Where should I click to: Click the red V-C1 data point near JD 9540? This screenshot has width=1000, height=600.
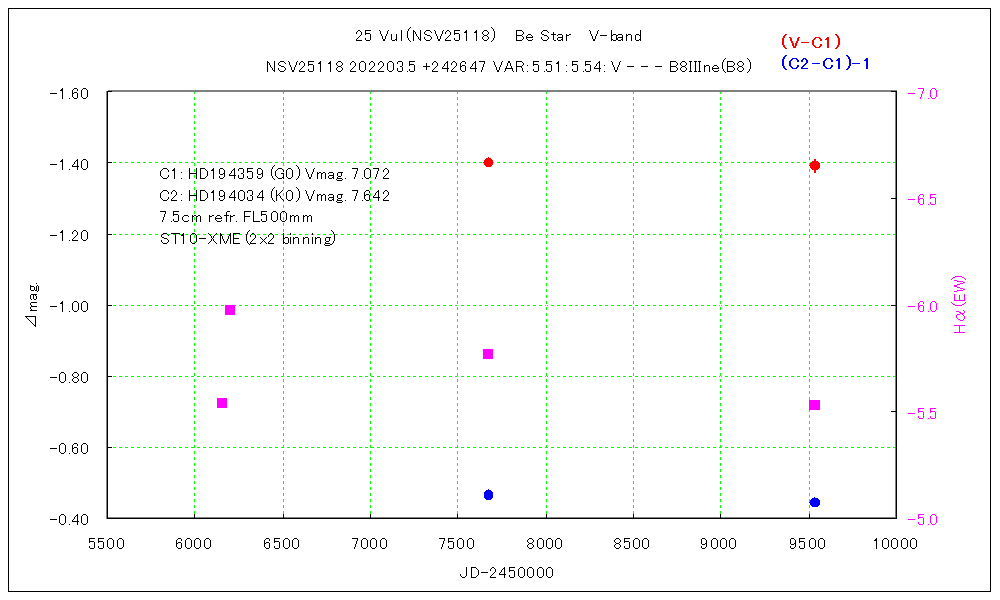point(815,165)
